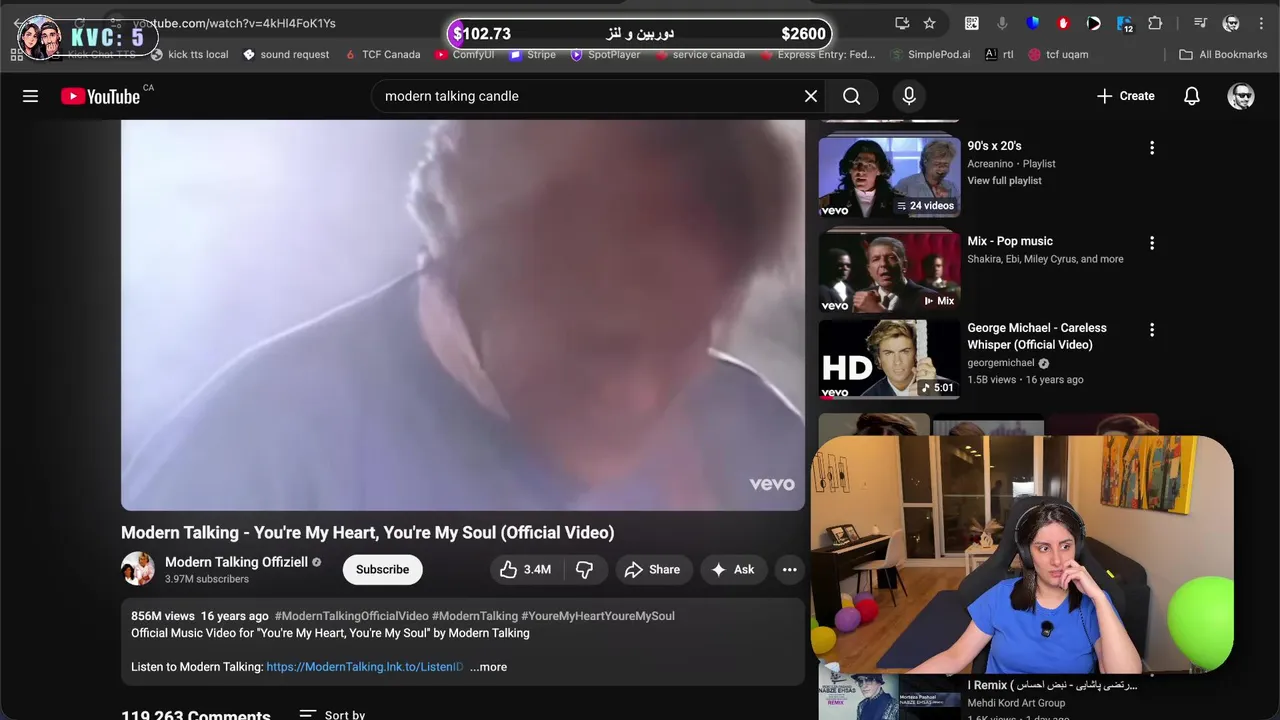This screenshot has height=720, width=1280.
Task: Open TCF Canada bookmark
Action: pos(382,54)
